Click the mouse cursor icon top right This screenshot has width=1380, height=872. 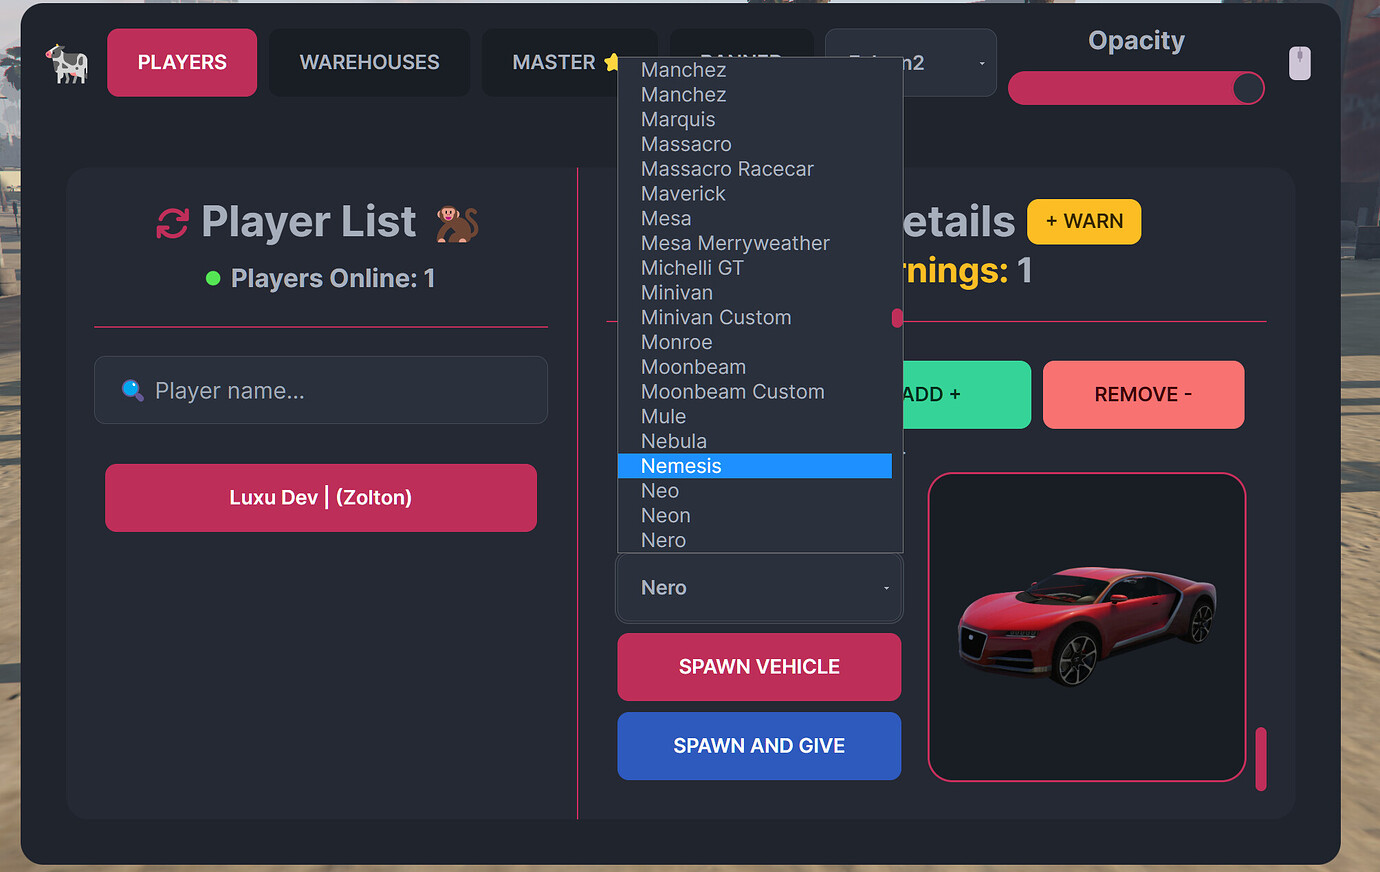coord(1299,62)
